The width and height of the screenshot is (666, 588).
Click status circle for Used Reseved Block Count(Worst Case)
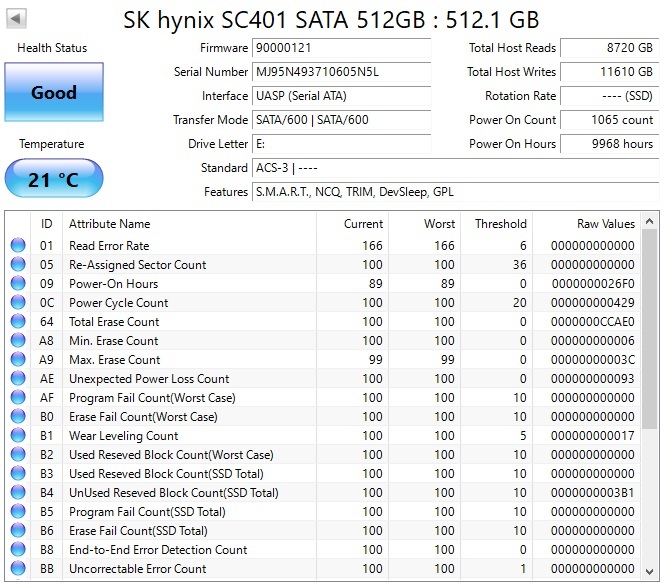(18, 454)
